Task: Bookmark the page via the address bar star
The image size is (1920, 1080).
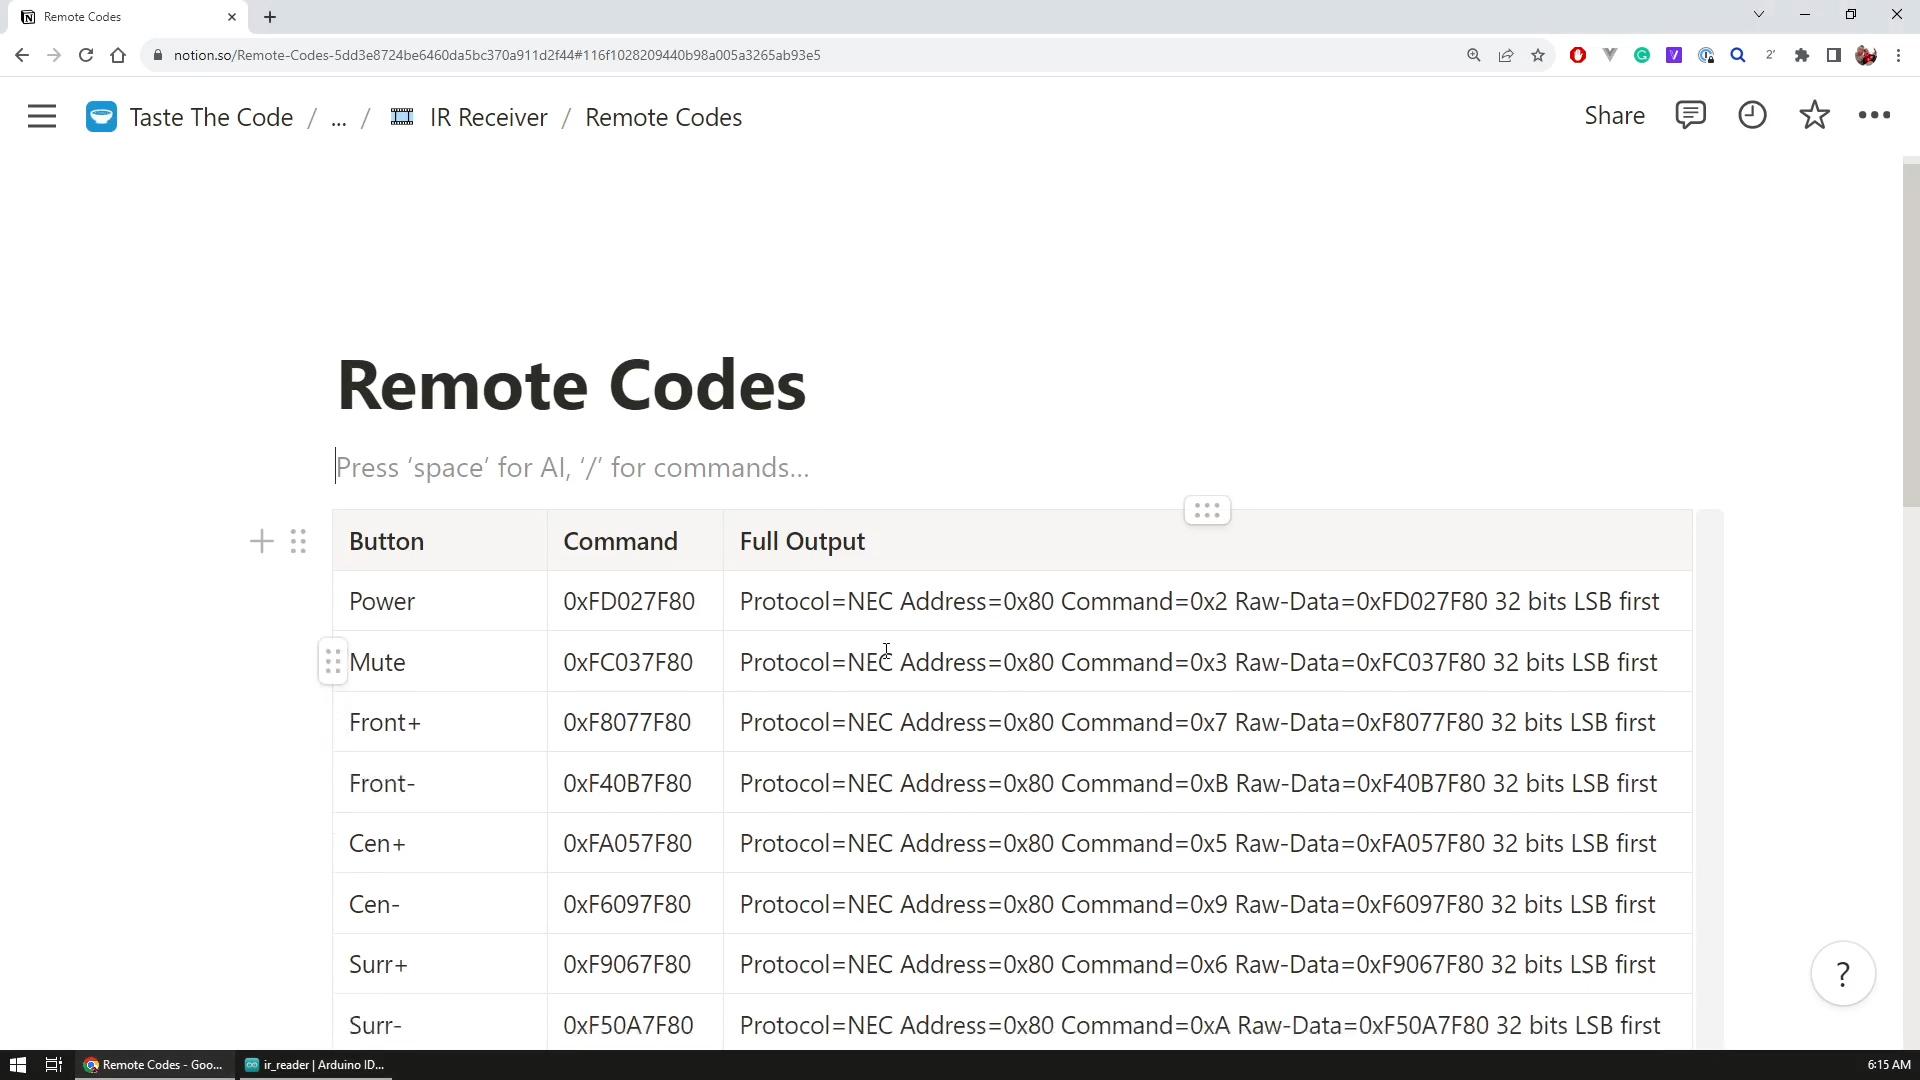Action: pyautogui.click(x=1538, y=55)
